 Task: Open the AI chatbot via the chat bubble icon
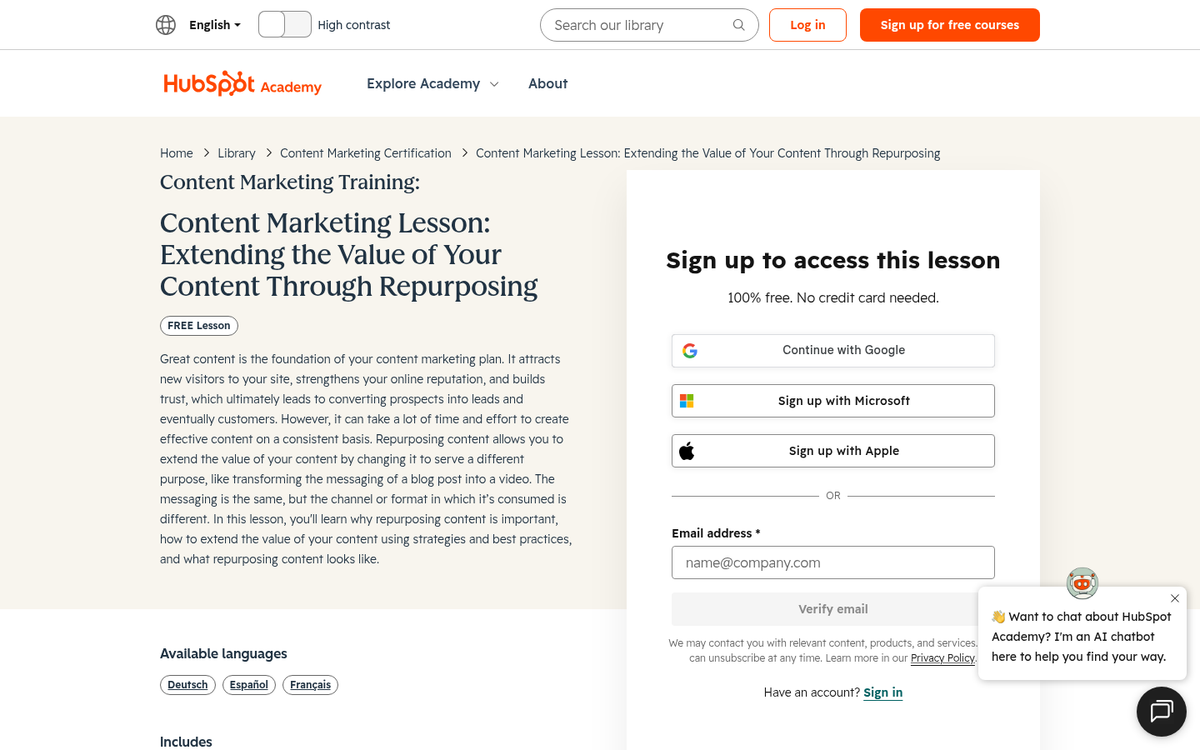[x=1160, y=711]
